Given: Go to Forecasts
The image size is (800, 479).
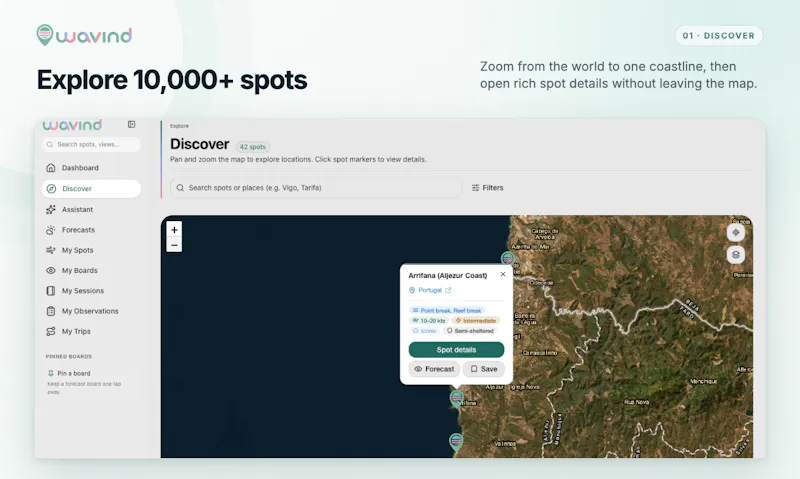Looking at the screenshot, I should (x=91, y=230).
